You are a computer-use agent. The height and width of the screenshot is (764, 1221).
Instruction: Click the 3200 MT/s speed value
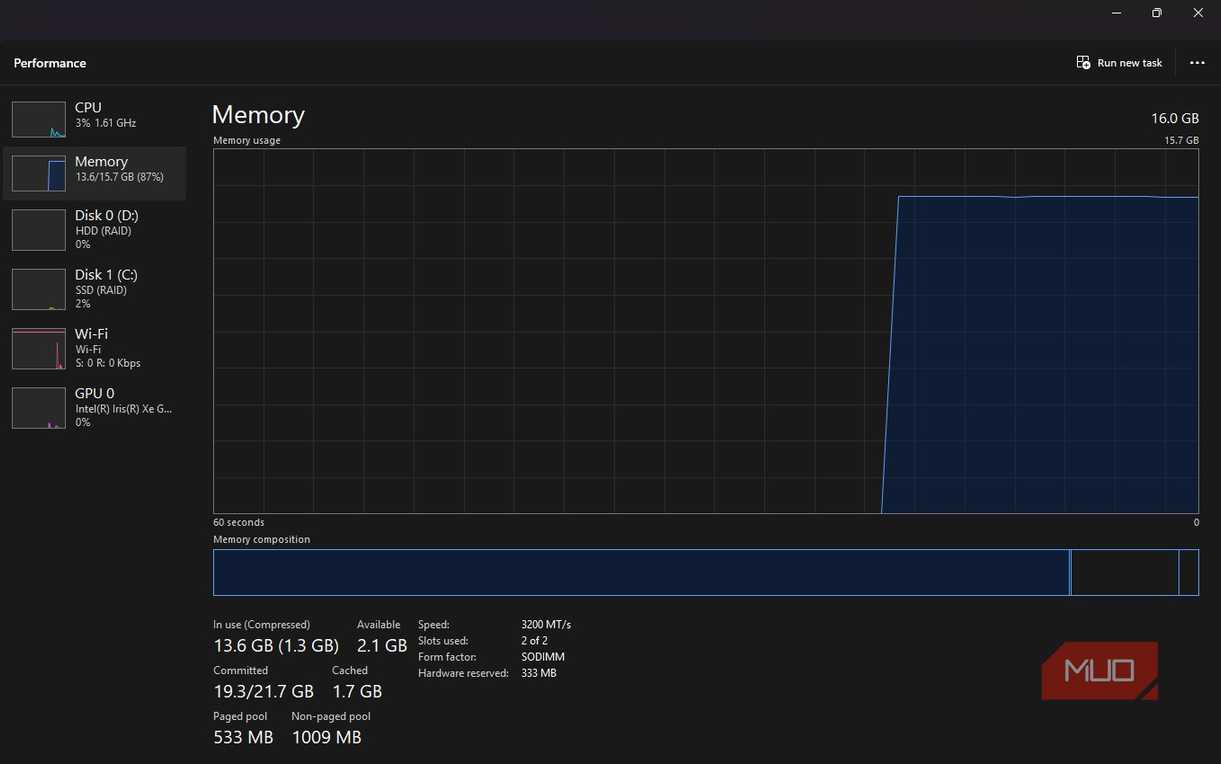click(x=546, y=624)
